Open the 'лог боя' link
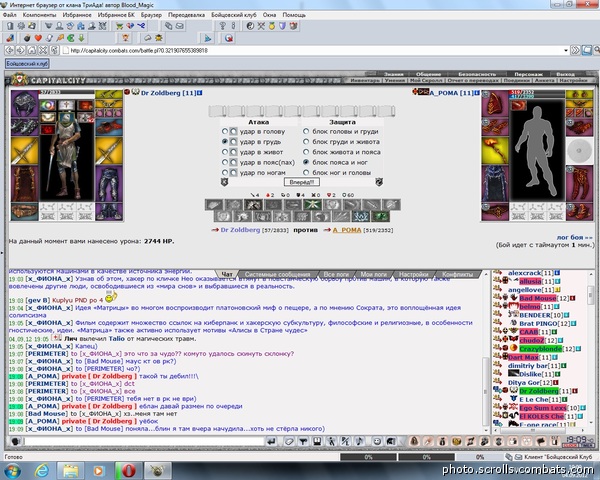The height and width of the screenshot is (480, 600). [x=574, y=237]
